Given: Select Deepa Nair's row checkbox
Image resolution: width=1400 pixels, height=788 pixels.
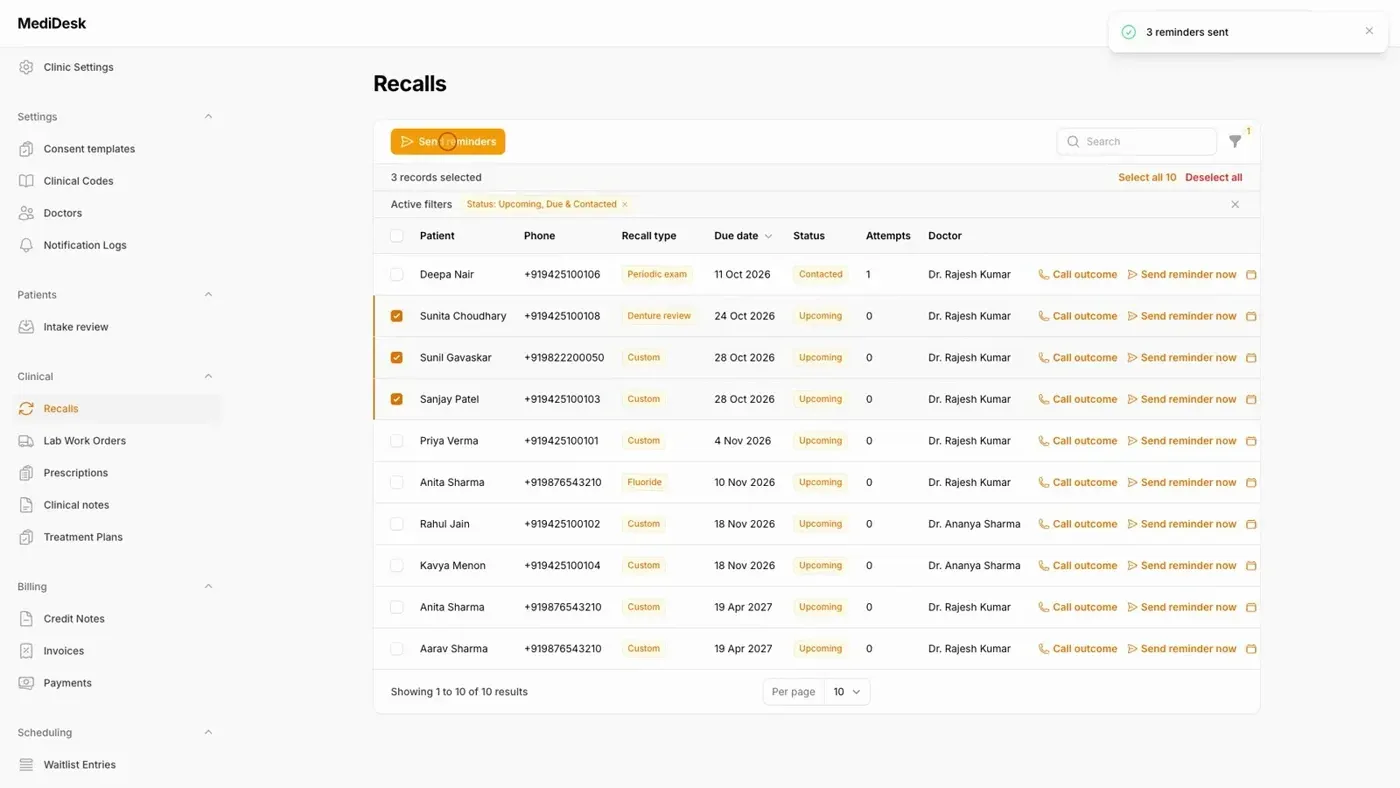Looking at the screenshot, I should (397, 274).
